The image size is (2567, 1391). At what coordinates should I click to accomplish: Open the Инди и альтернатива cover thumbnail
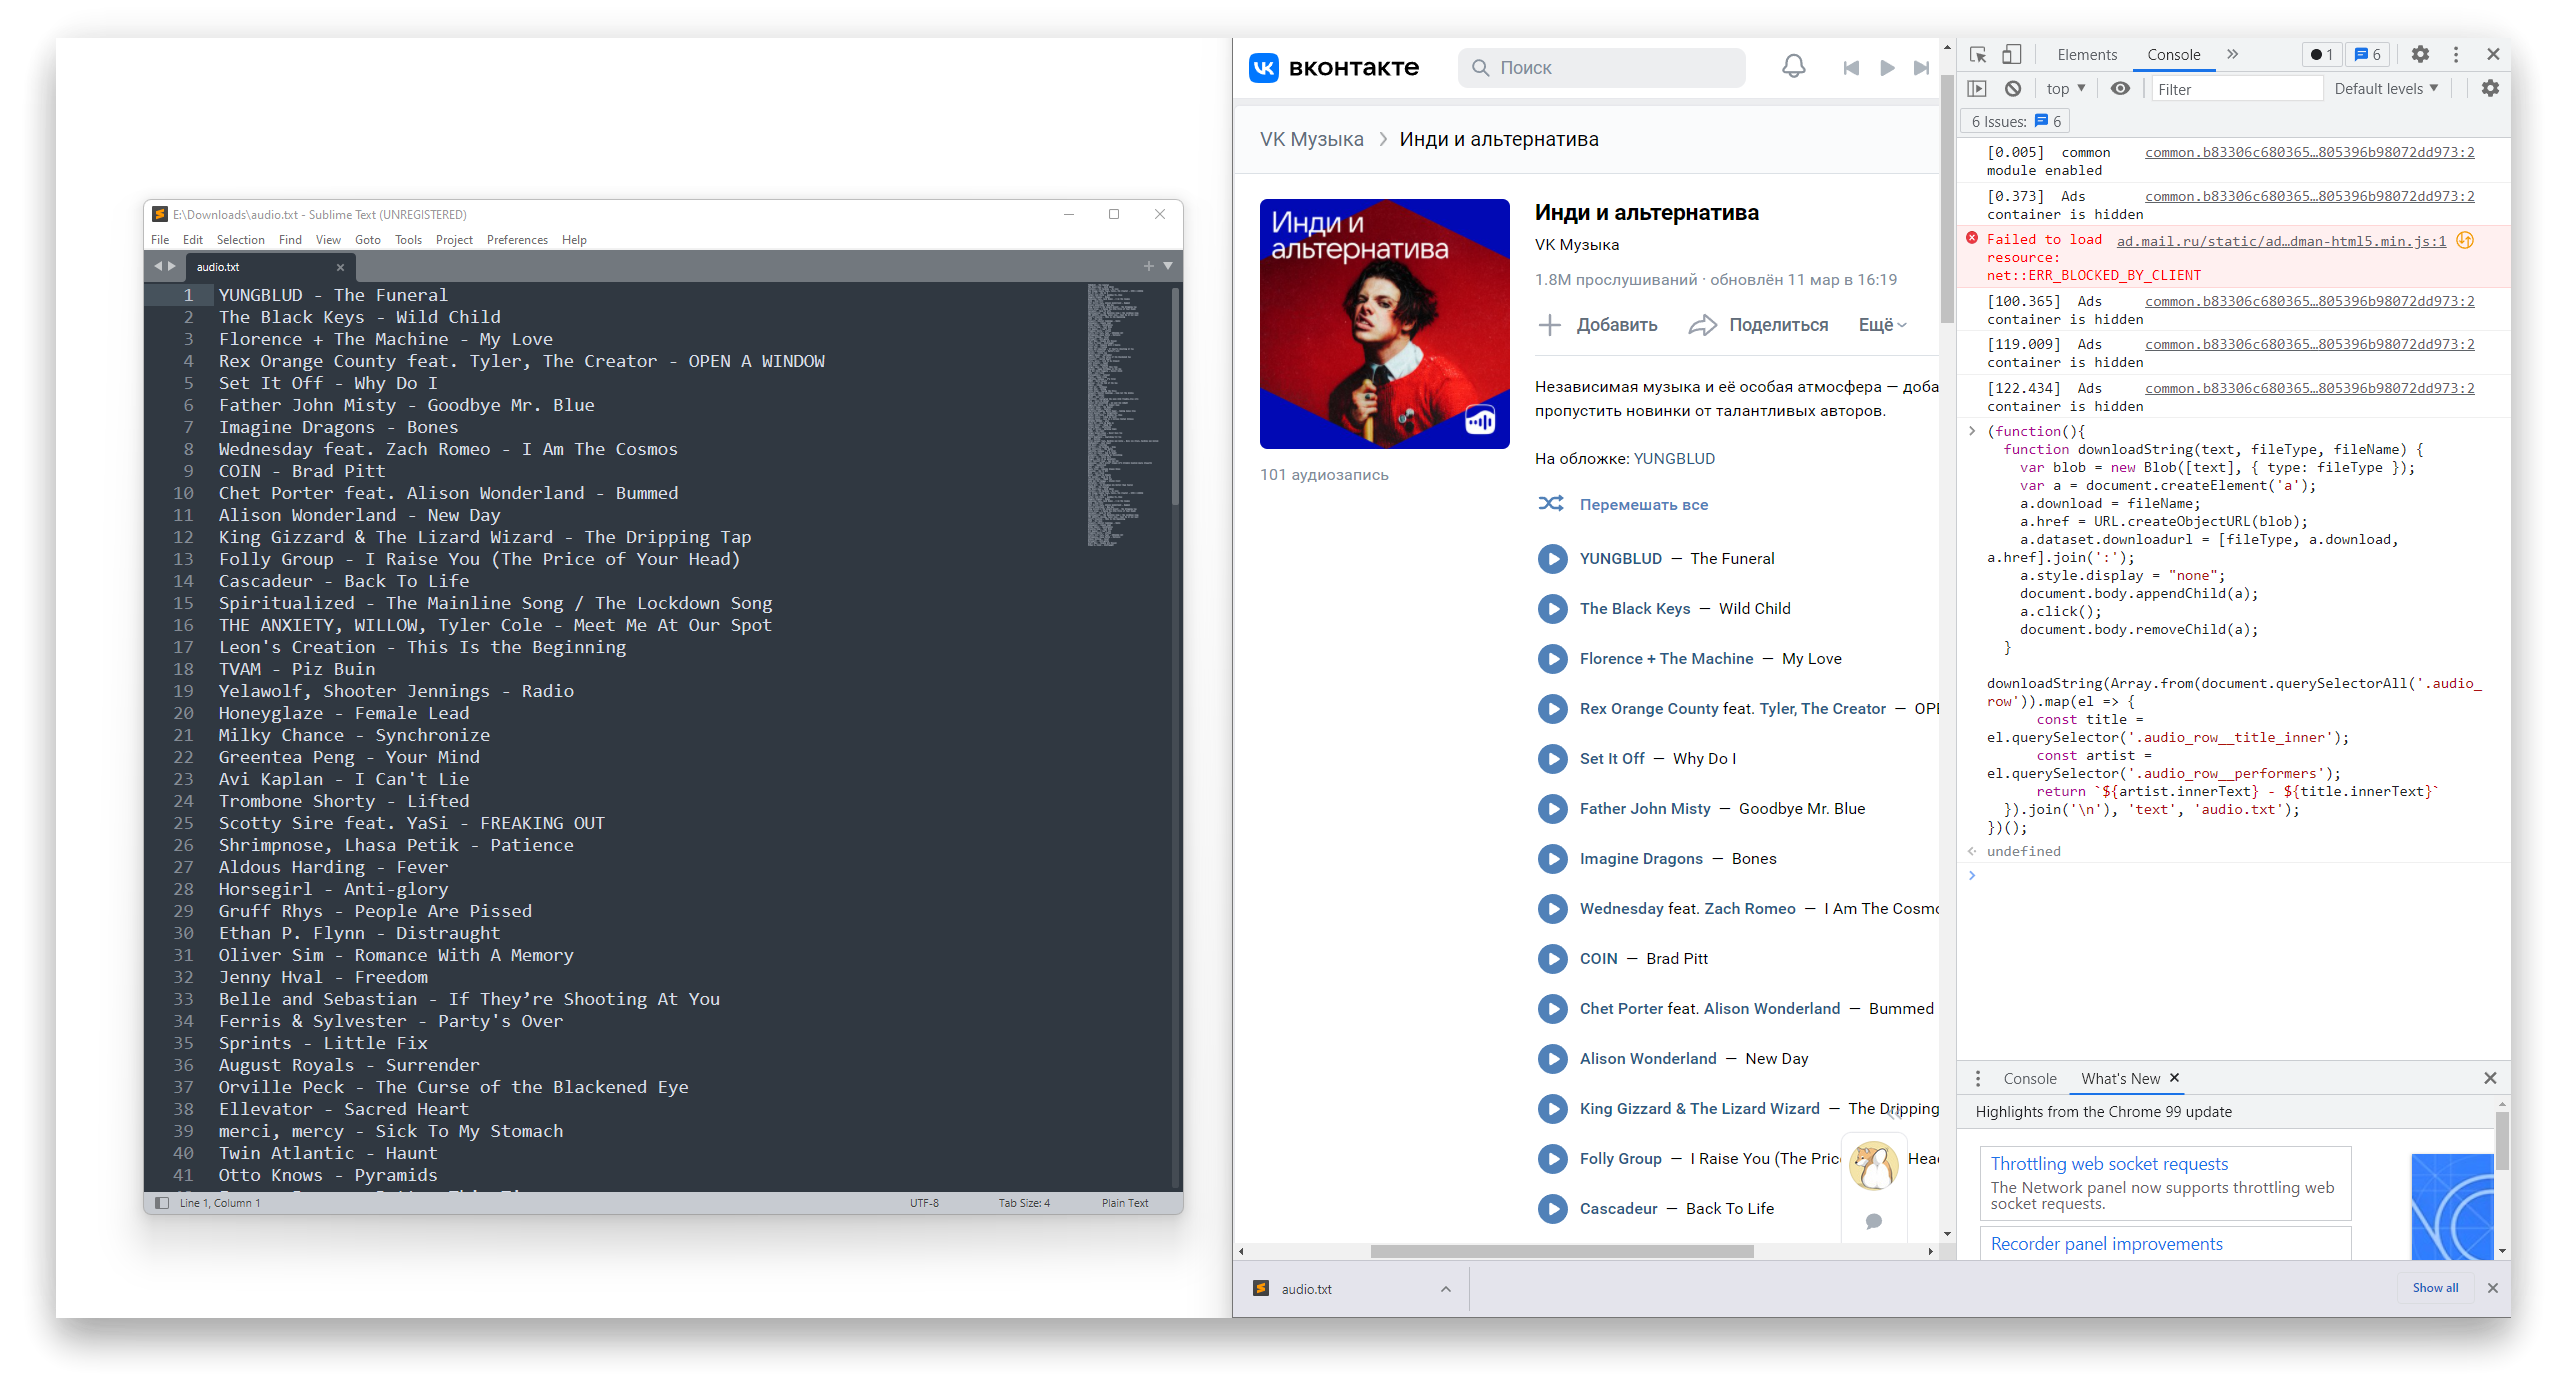pos(1384,324)
